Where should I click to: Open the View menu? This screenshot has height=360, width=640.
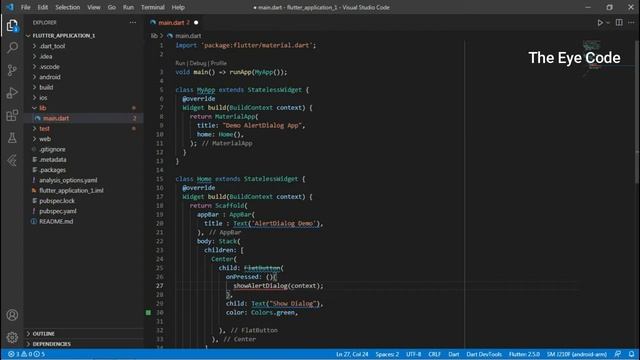(x=94, y=7)
